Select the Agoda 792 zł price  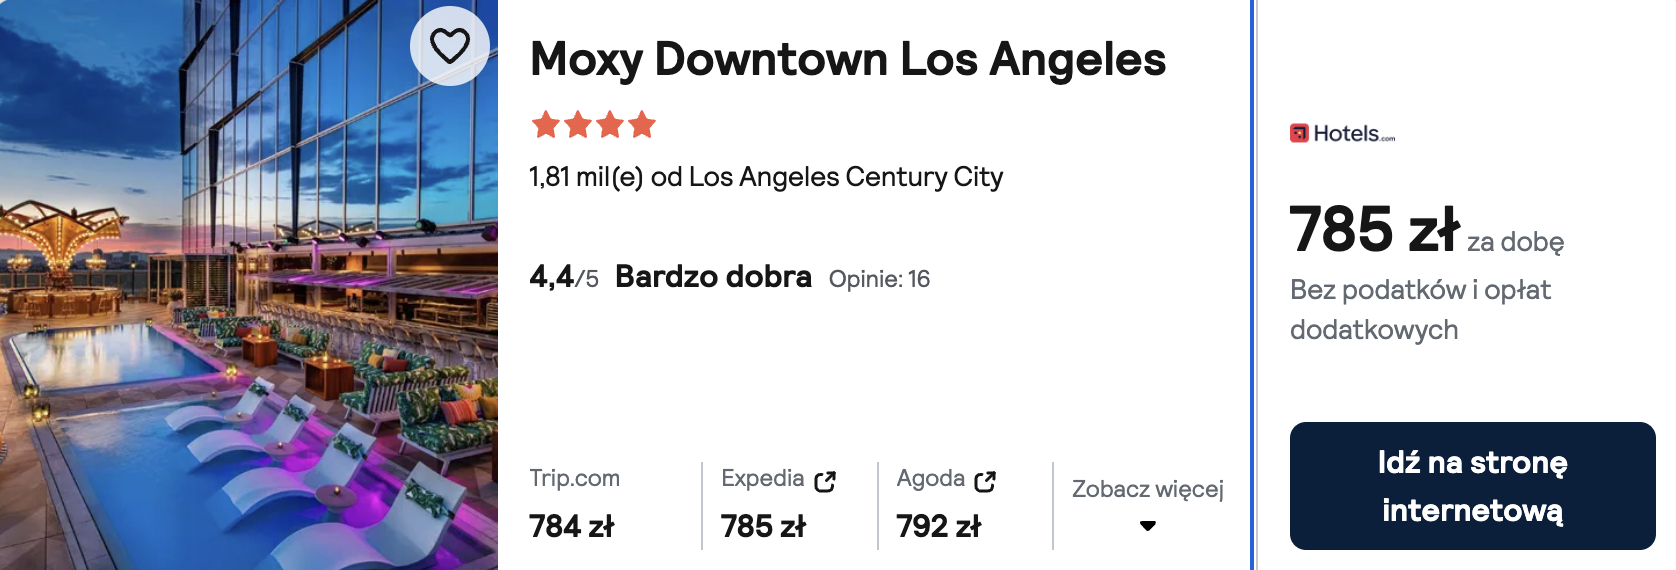coord(939,526)
